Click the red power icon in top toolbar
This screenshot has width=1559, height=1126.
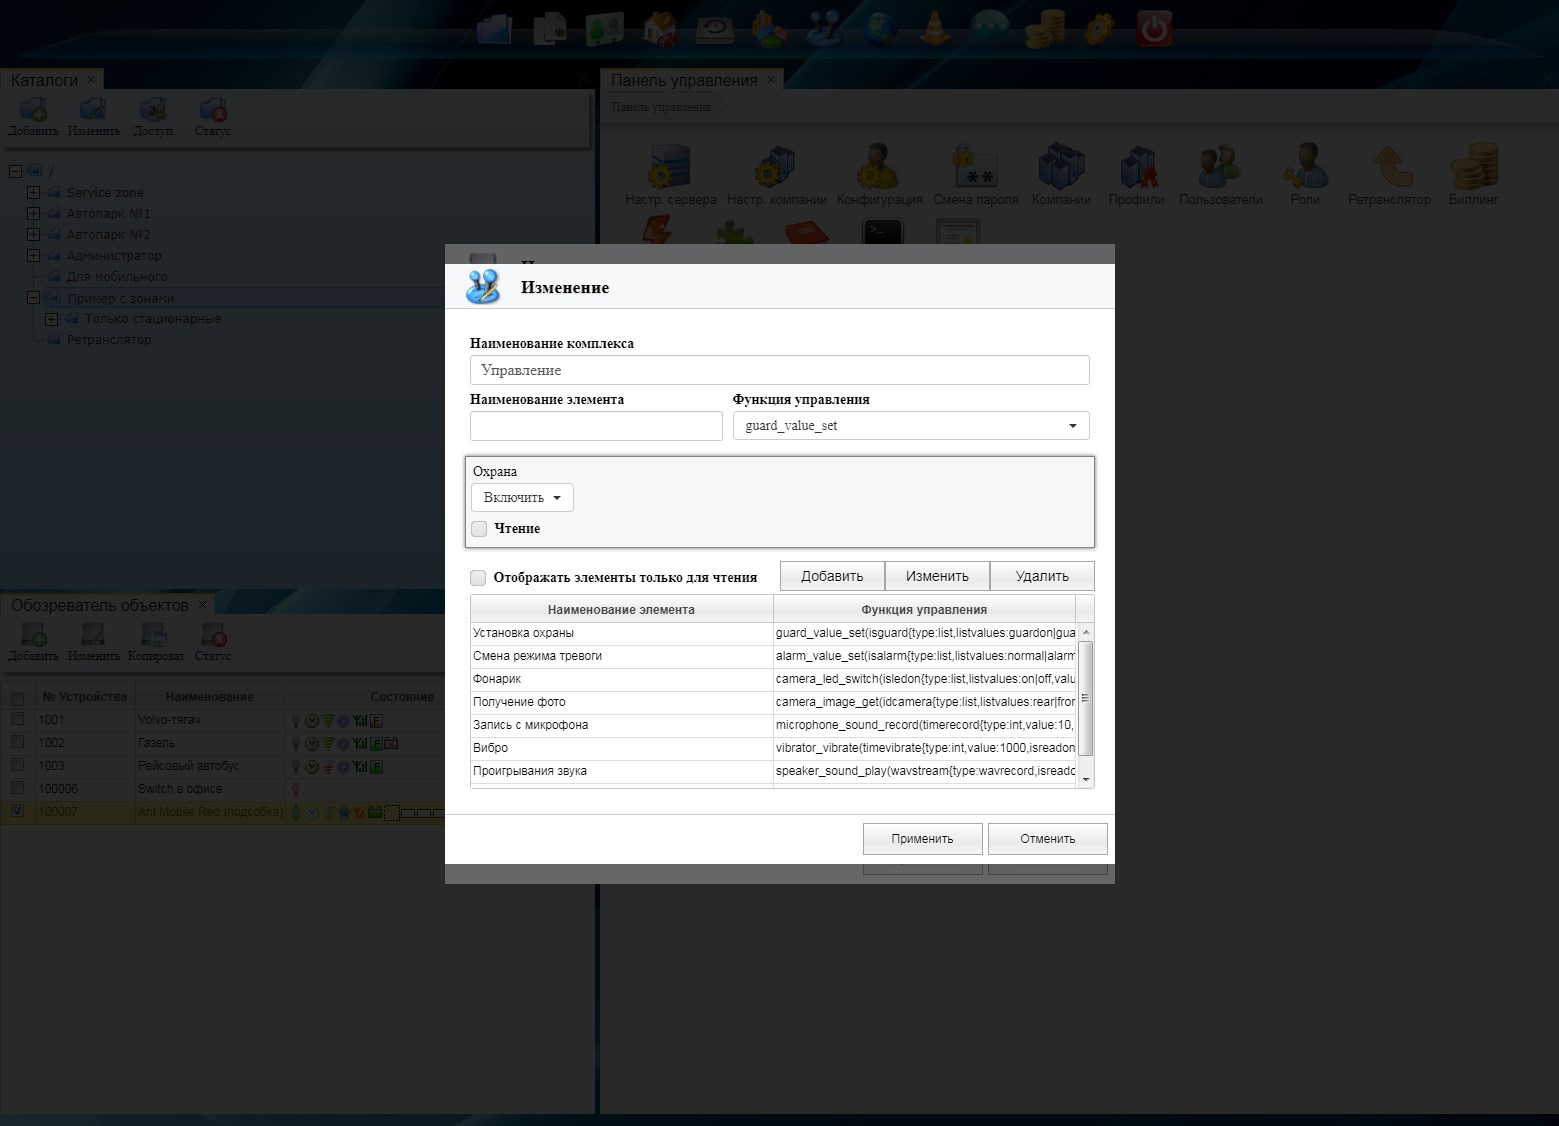click(1154, 28)
